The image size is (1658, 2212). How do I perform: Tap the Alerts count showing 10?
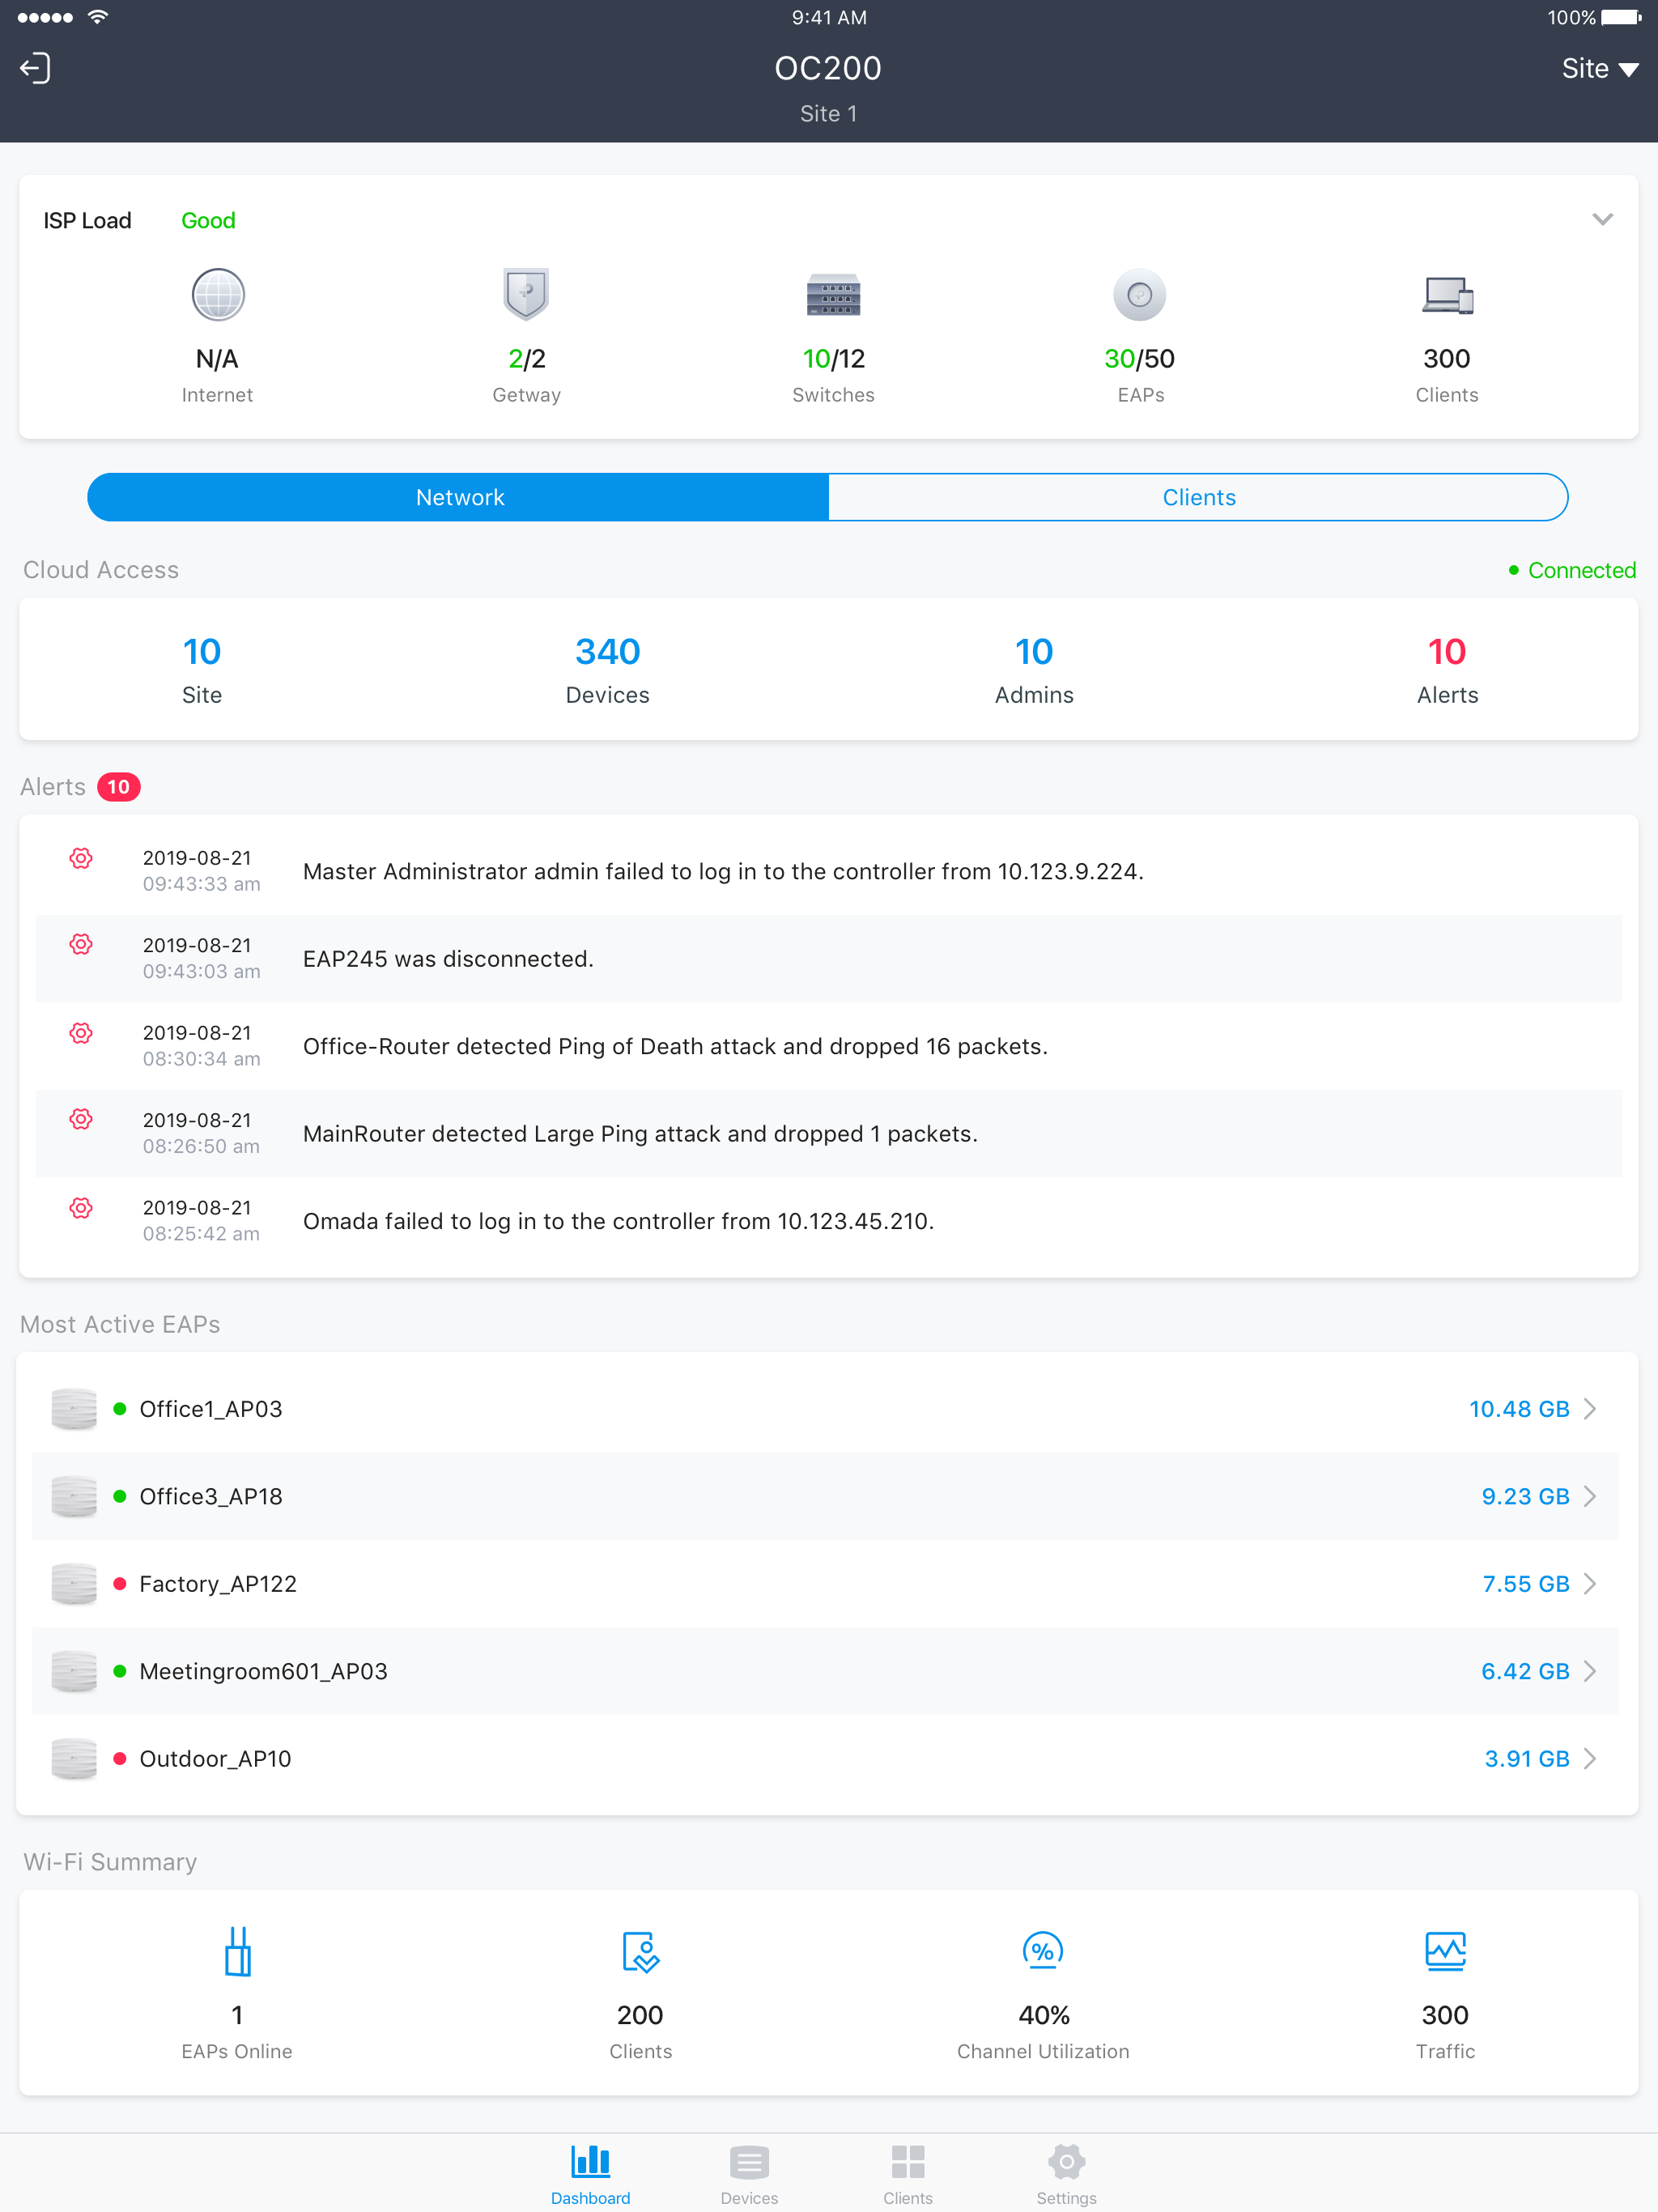pos(118,787)
